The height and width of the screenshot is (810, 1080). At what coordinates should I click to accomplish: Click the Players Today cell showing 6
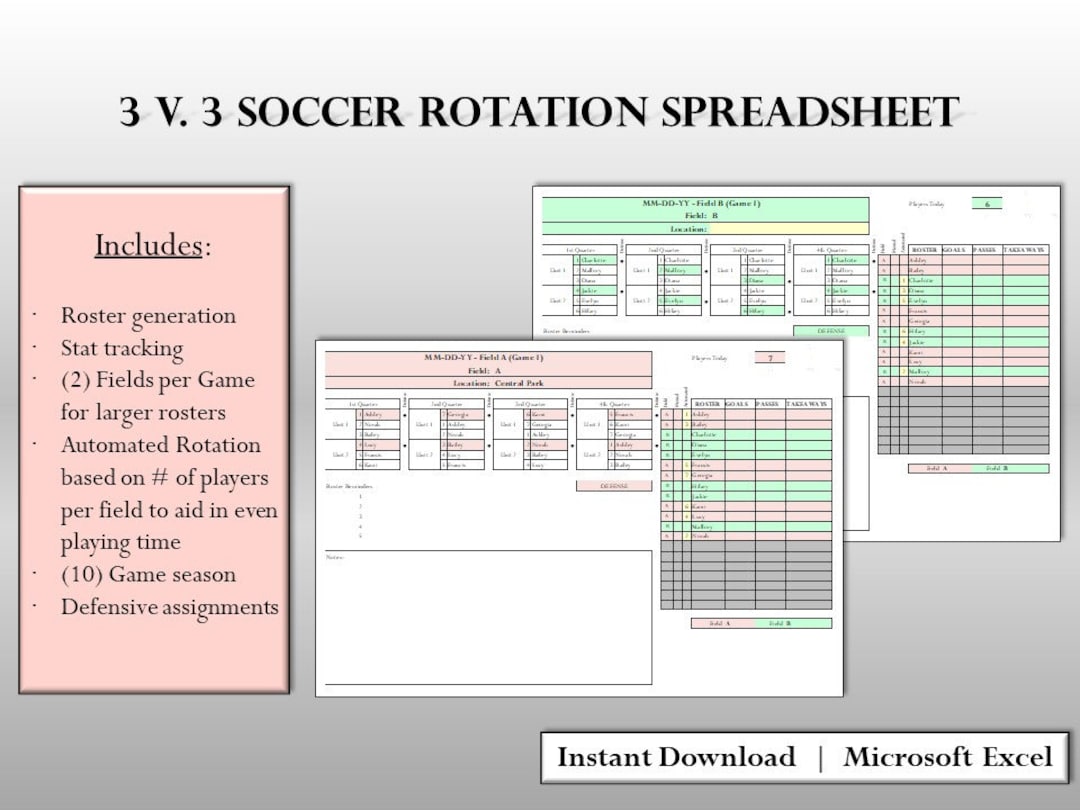click(987, 203)
